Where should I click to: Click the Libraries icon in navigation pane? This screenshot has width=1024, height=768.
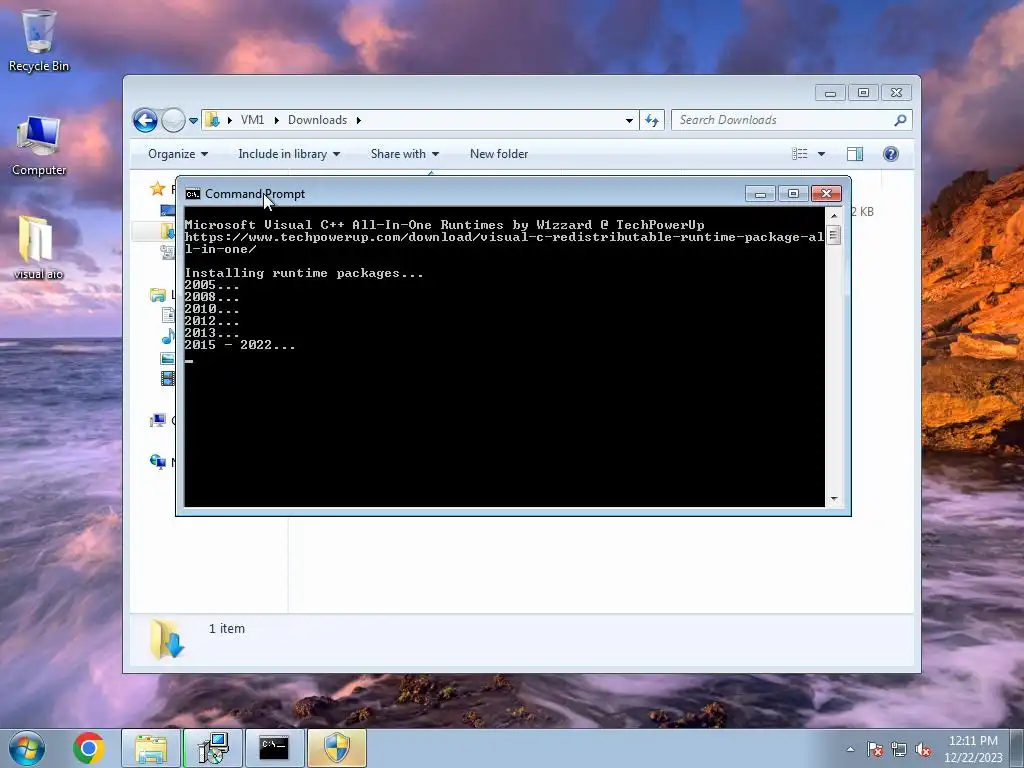coord(157,295)
